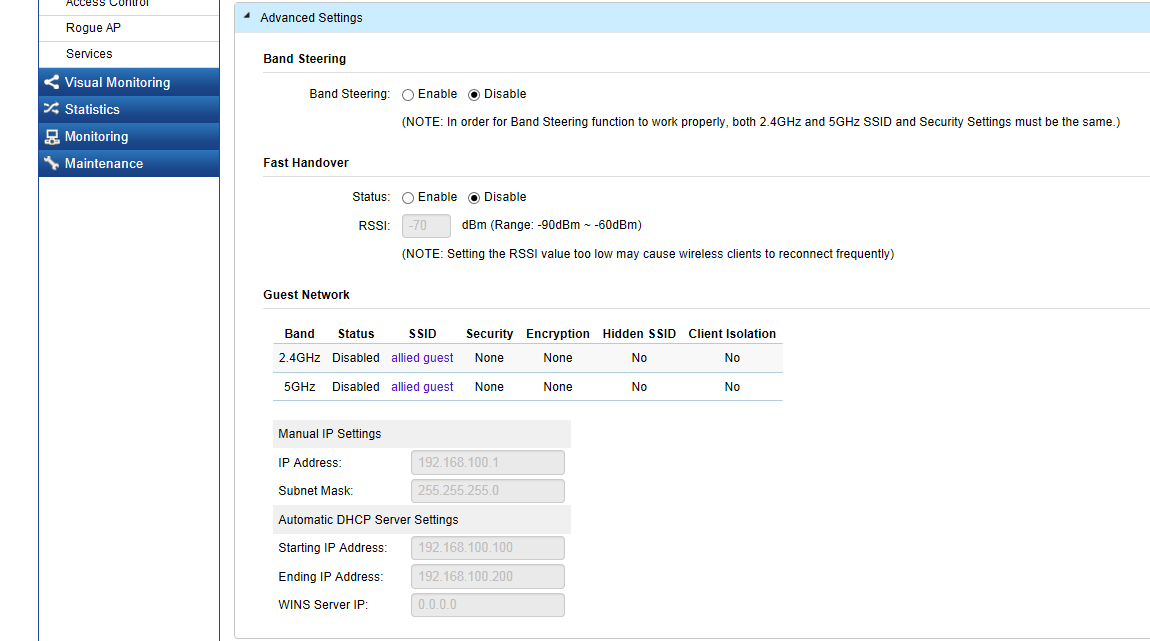Click the Visual Monitoring share icon
Viewport: 1150px width, 641px height.
click(52, 83)
